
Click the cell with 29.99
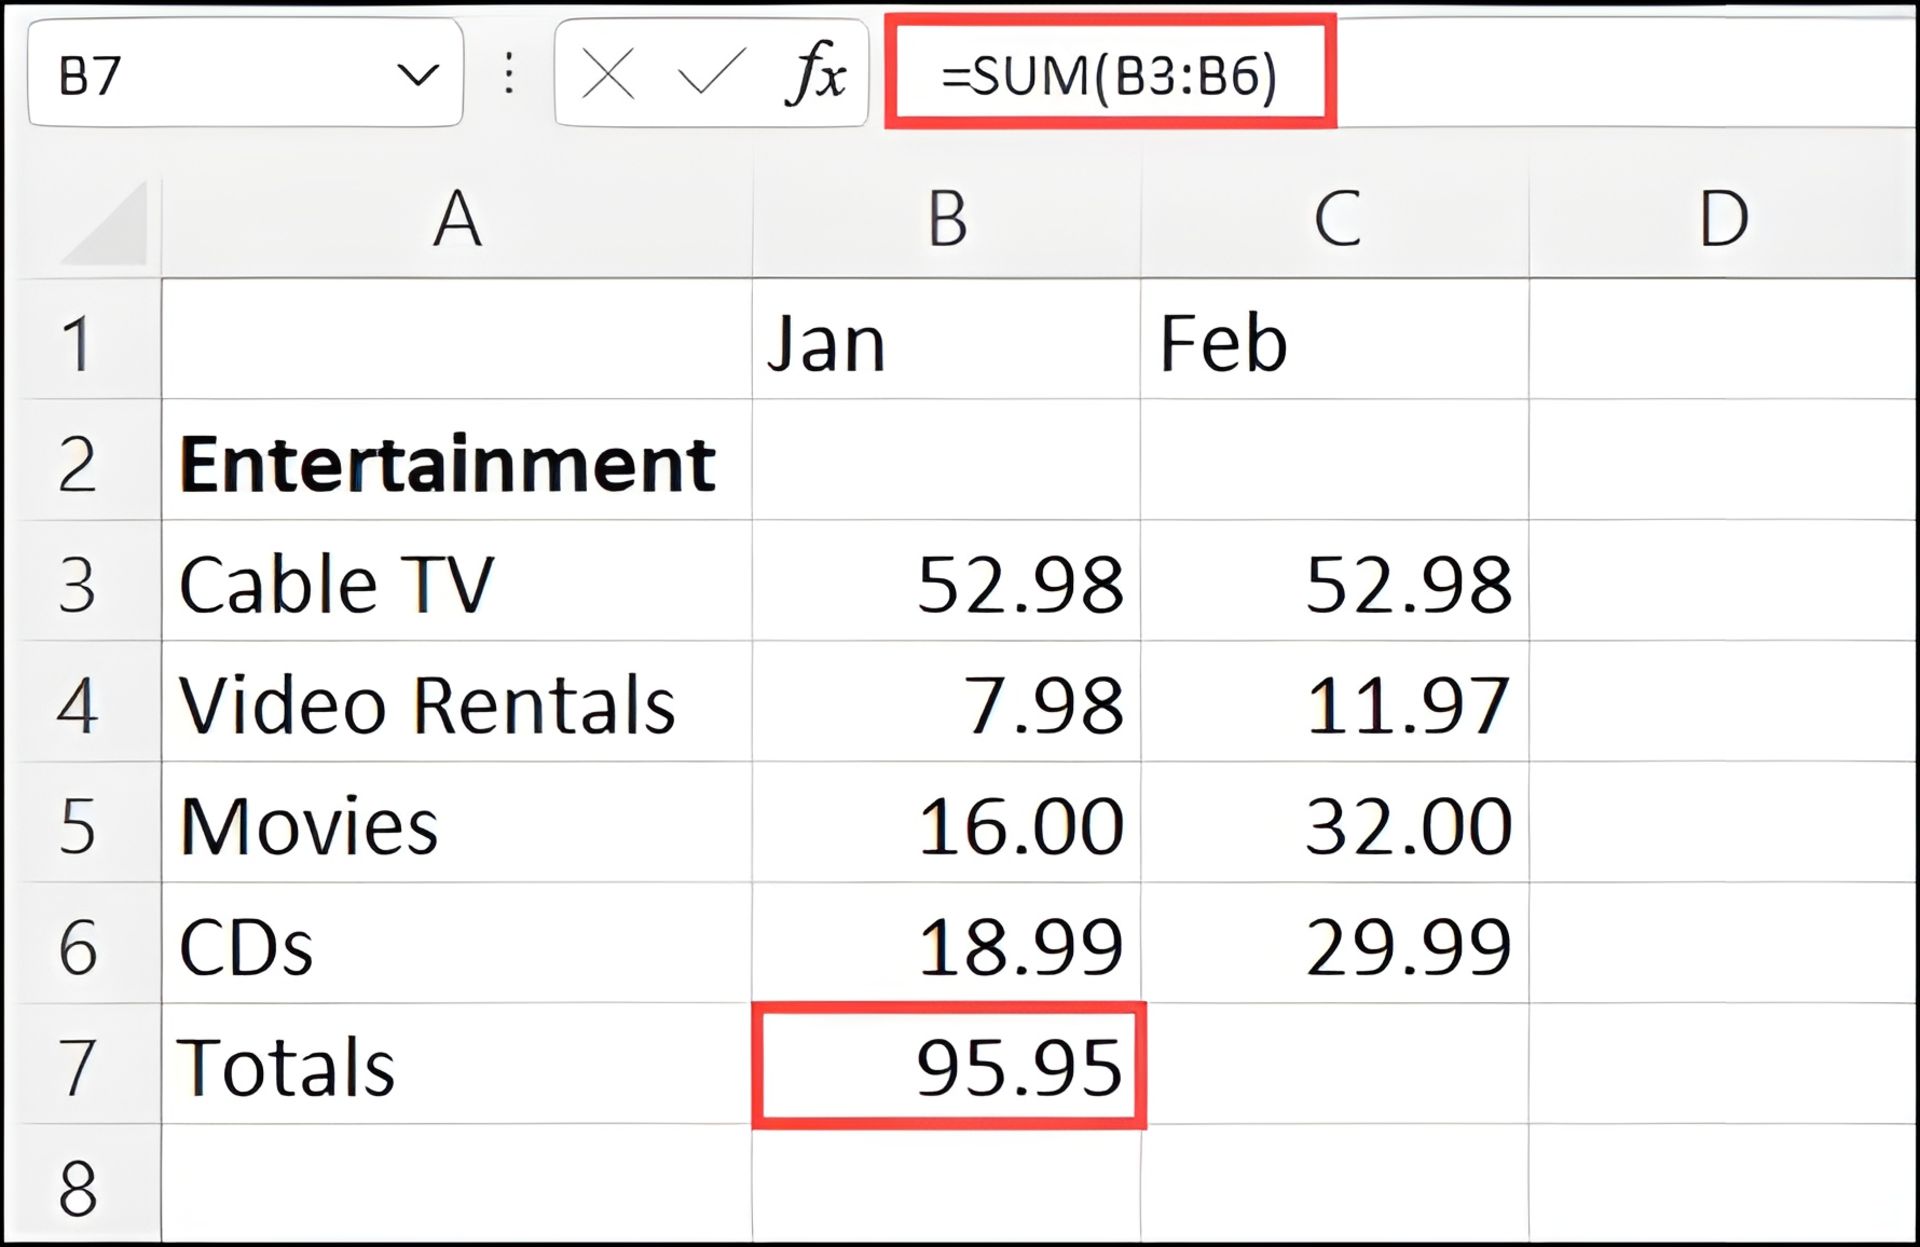coord(1335,944)
